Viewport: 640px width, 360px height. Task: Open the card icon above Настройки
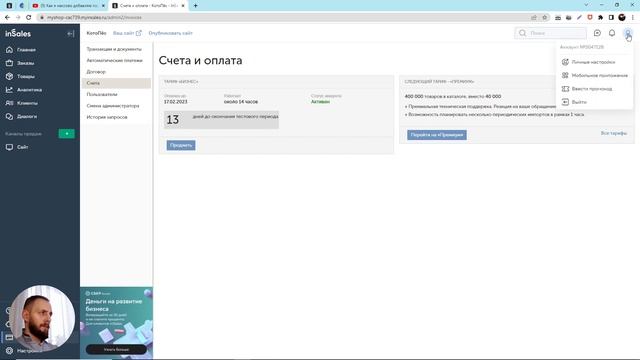coord(9,338)
